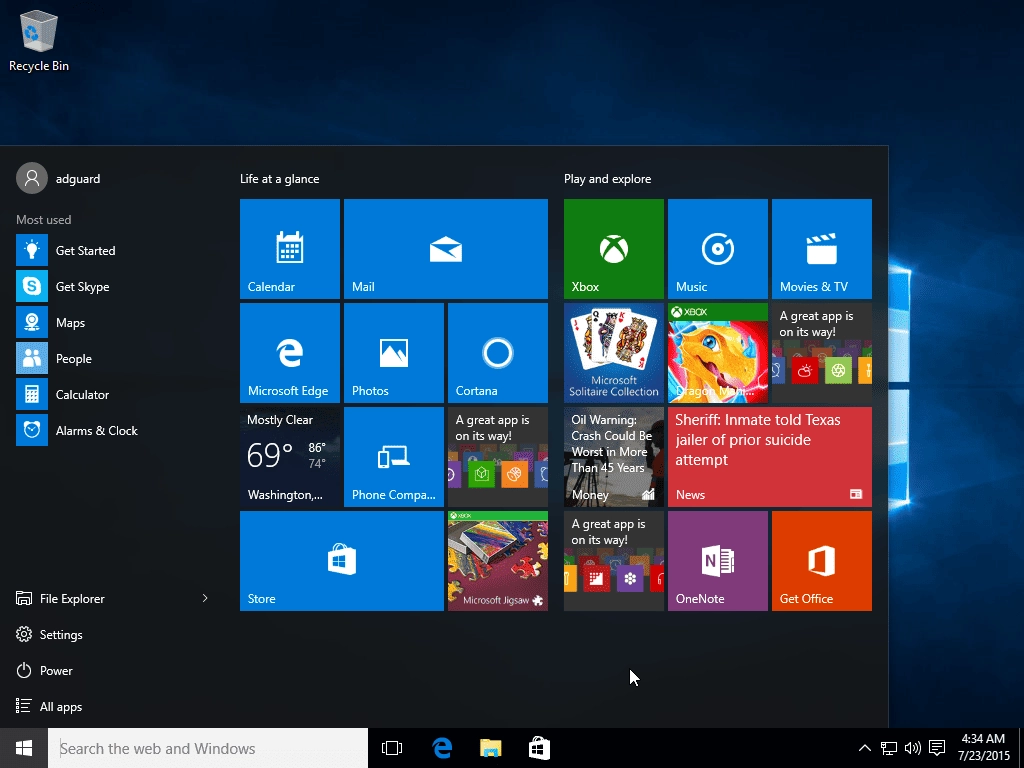This screenshot has height=768, width=1024.
Task: Open the Phone Companion tile
Action: coord(394,456)
